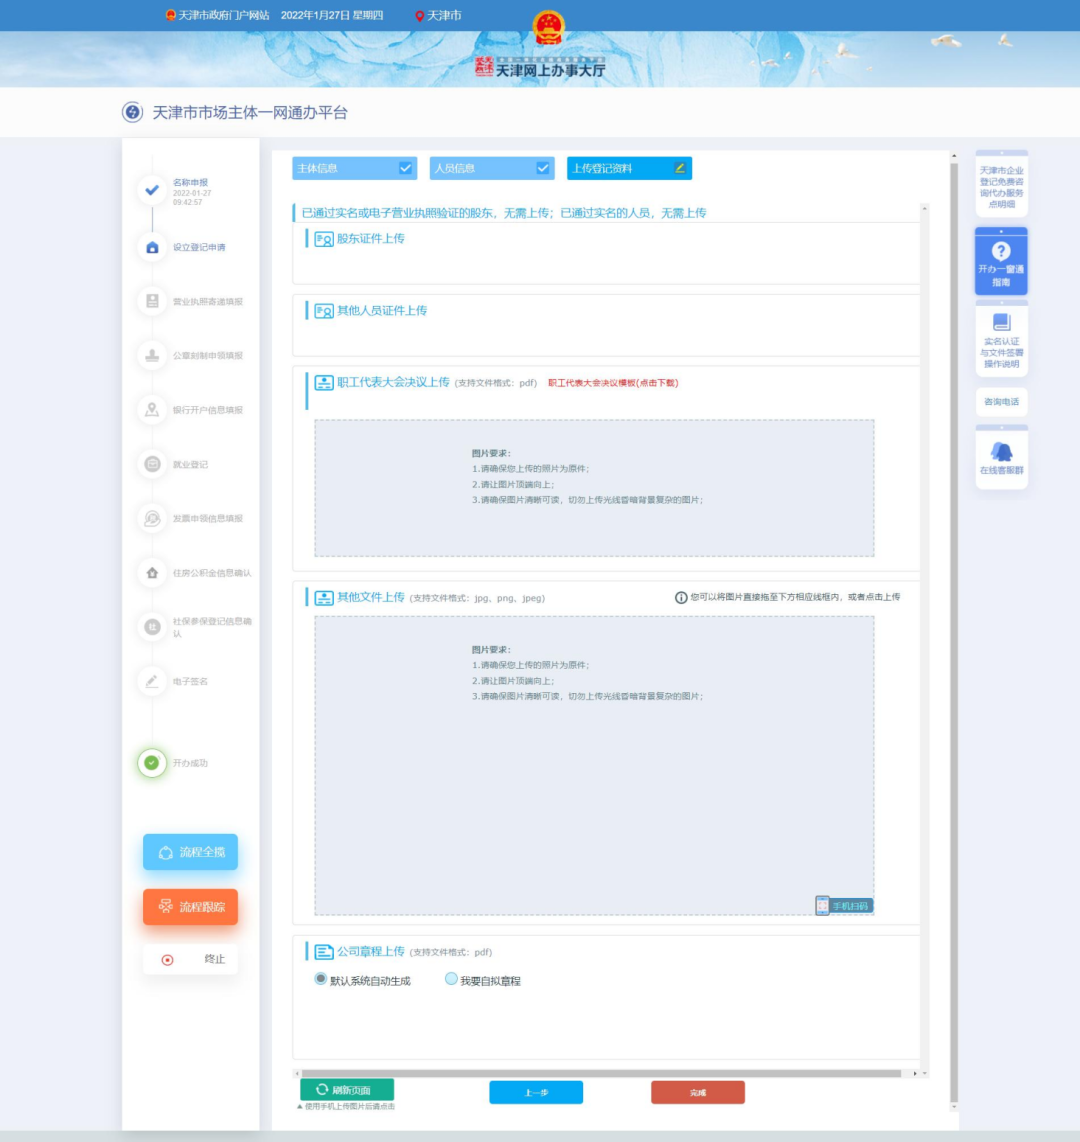The width and height of the screenshot is (1080, 1142).
Task: Click the 社保参保登记信息确认 step icon
Action: (x=151, y=627)
